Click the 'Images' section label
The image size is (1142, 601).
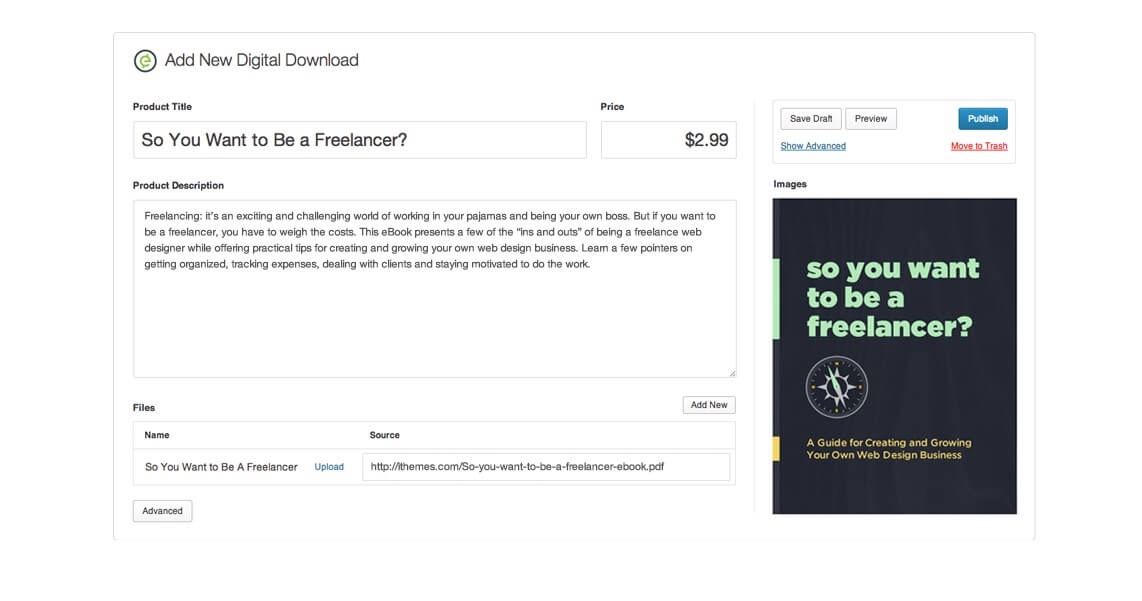point(789,184)
